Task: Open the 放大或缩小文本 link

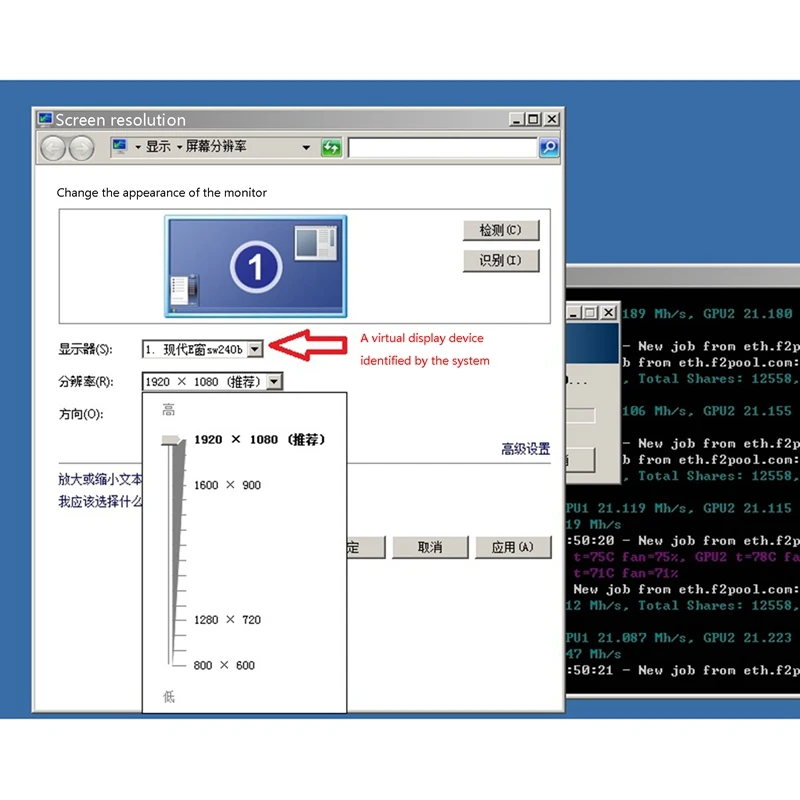Action: point(100,479)
